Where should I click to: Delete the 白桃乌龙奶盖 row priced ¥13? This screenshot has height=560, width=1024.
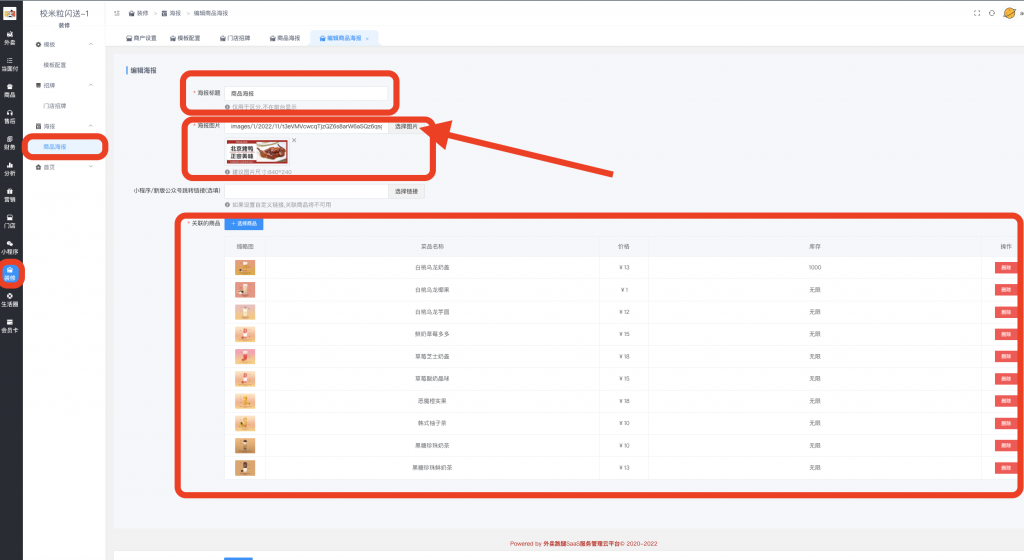[1004, 267]
